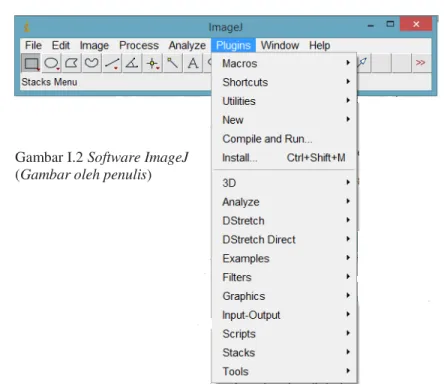Select the Text tool
444x390 pixels.
click(x=193, y=63)
